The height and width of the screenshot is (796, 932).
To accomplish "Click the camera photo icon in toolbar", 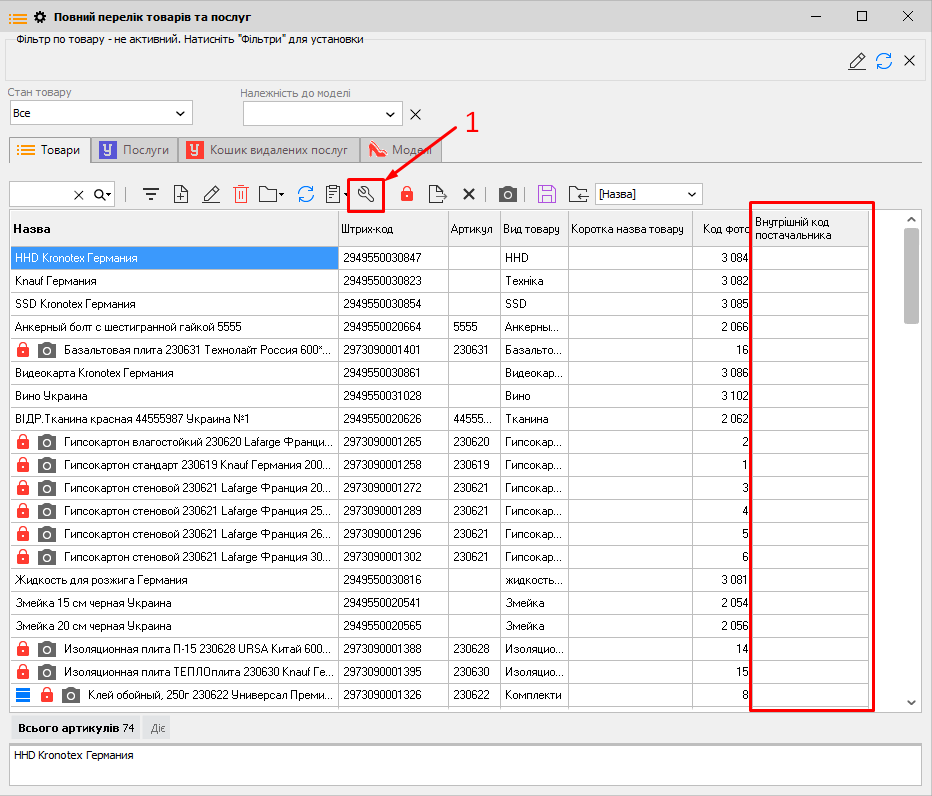I will click(508, 194).
